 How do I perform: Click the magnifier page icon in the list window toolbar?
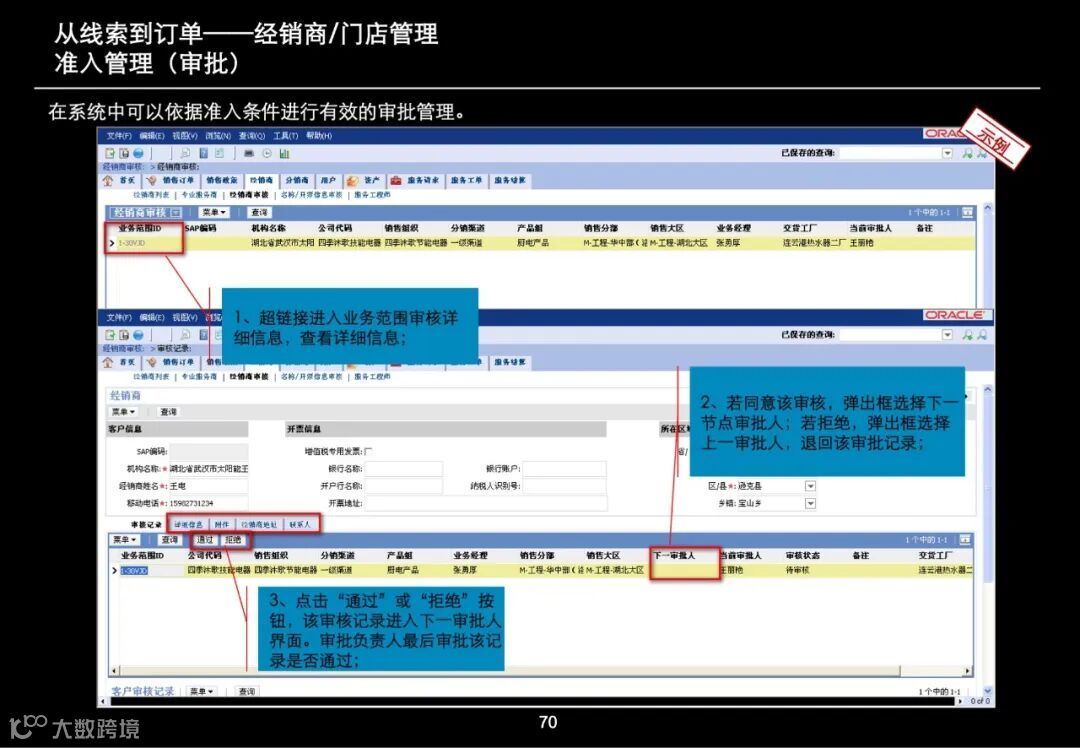(x=185, y=153)
